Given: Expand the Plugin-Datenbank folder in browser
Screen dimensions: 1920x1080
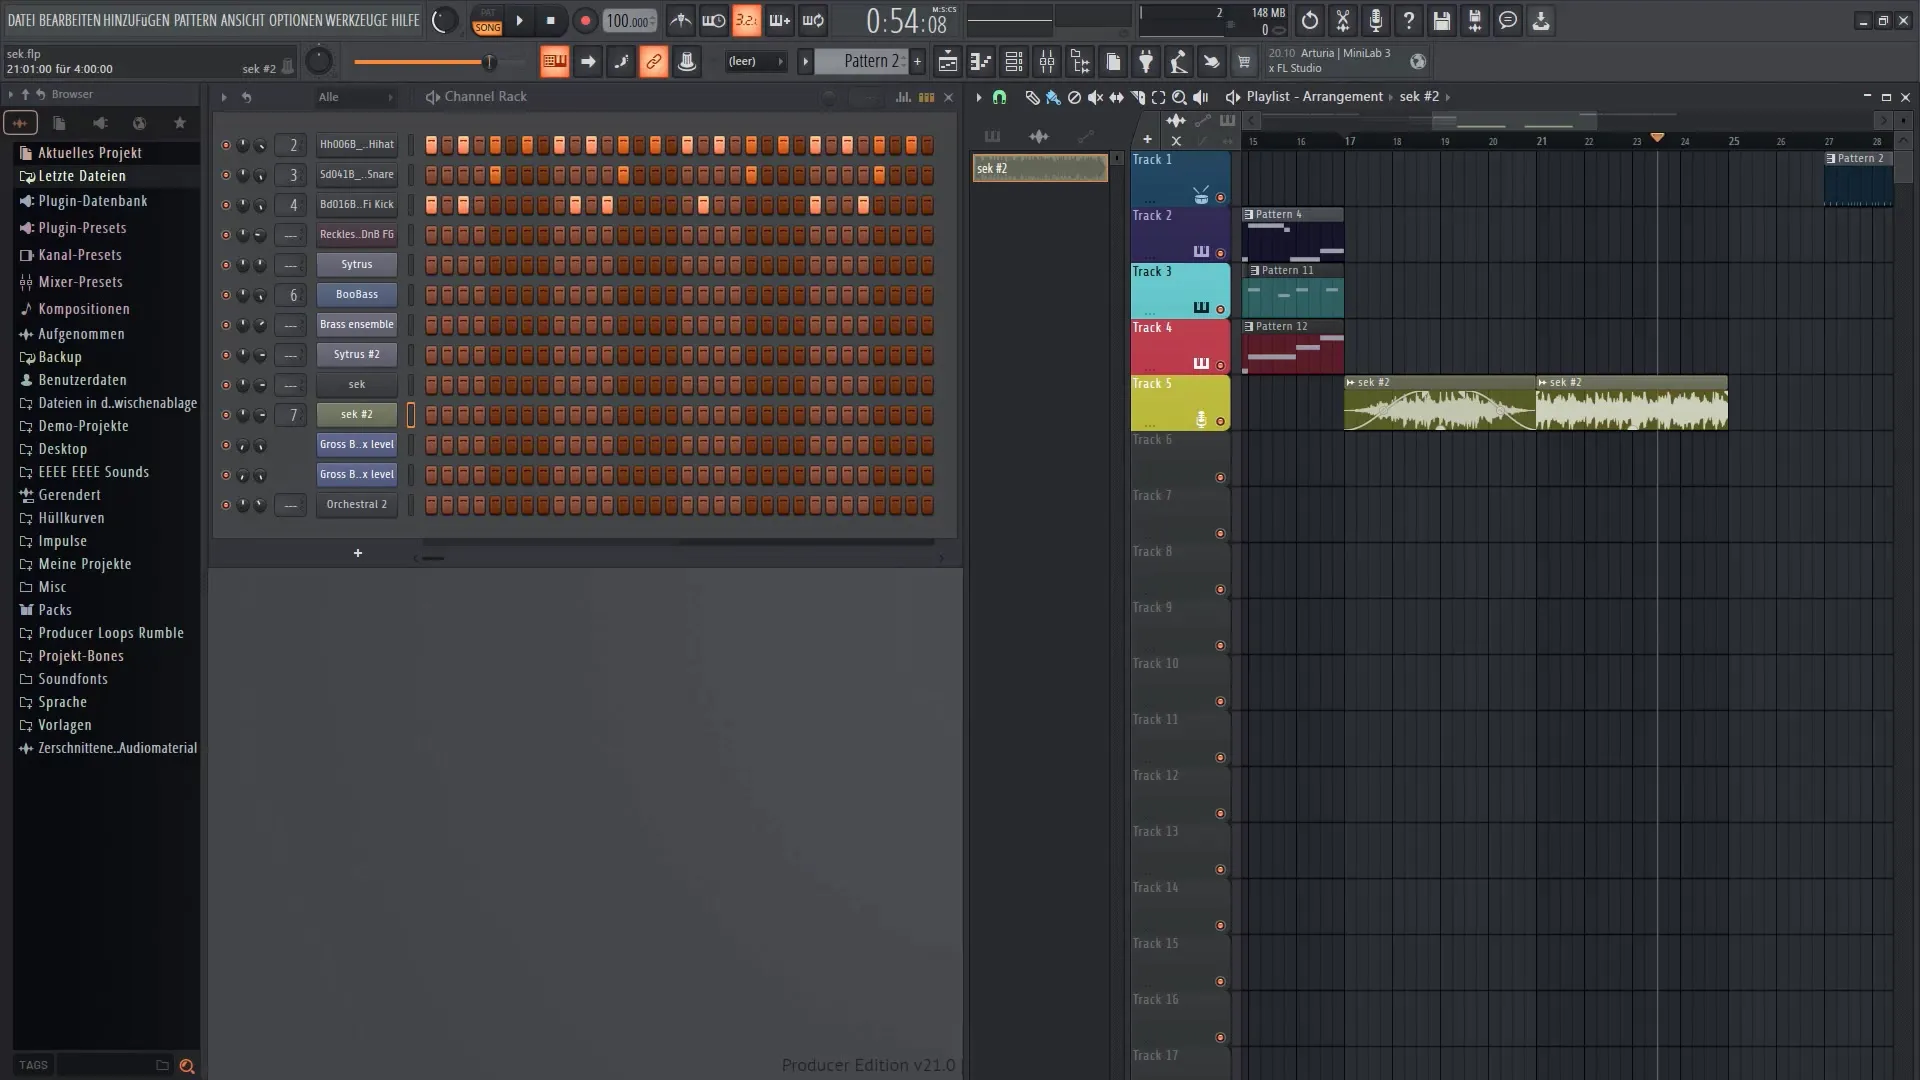Looking at the screenshot, I should coord(92,200).
